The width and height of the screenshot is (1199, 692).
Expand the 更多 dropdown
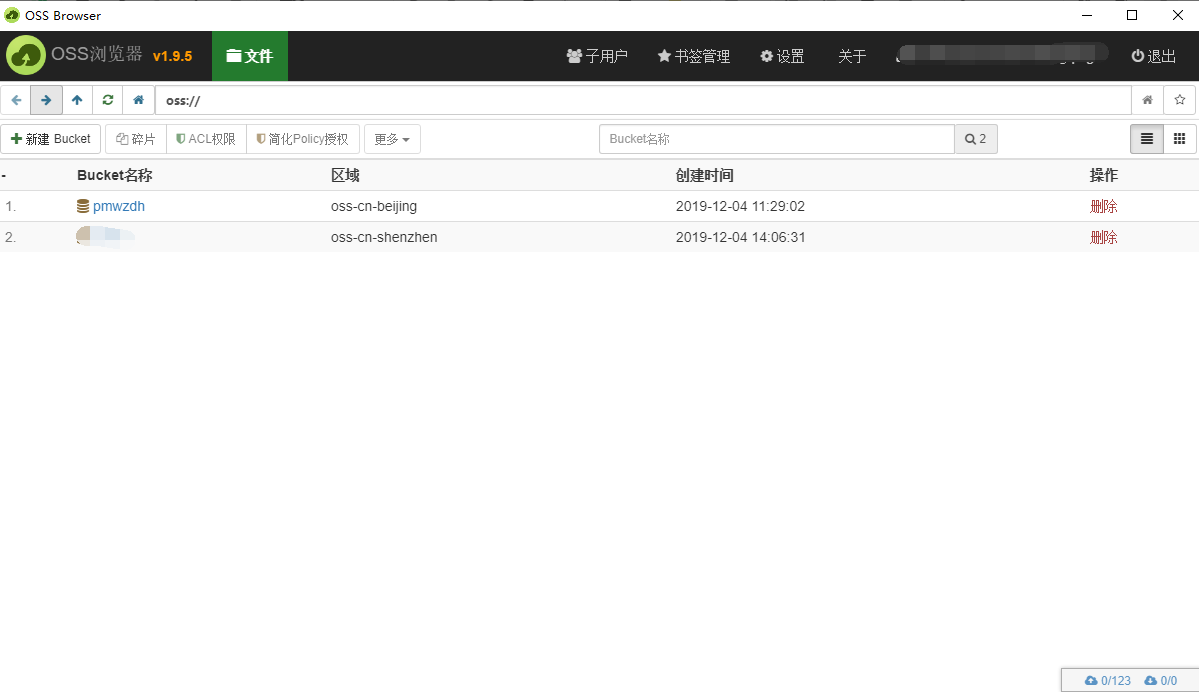point(392,138)
